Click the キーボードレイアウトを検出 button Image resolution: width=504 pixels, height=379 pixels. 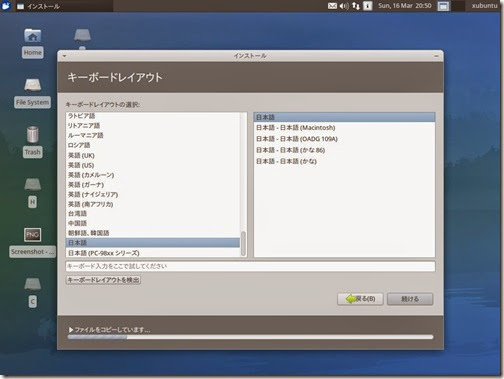tap(103, 280)
